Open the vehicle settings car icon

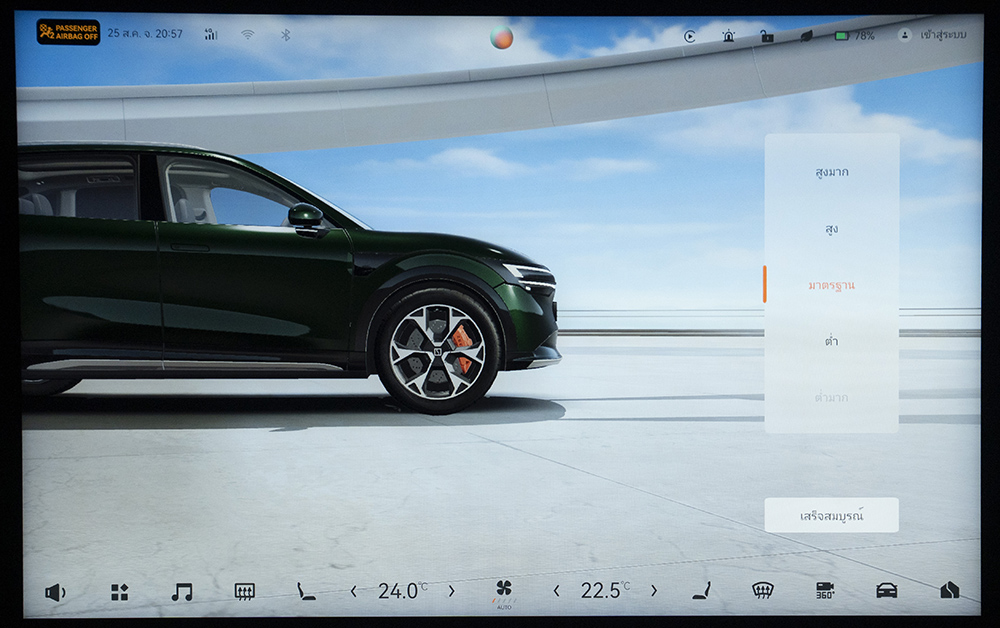886,591
